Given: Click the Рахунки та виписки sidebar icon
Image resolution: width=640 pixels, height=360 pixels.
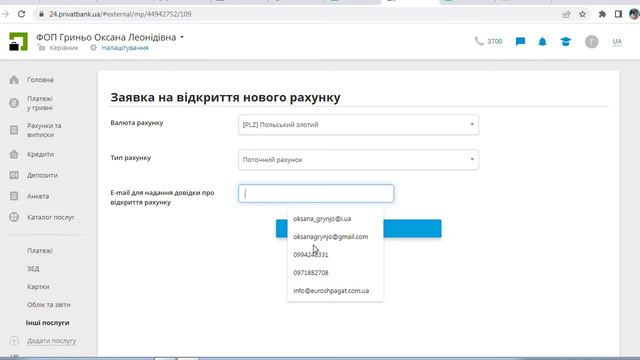Looking at the screenshot, I should [14, 130].
